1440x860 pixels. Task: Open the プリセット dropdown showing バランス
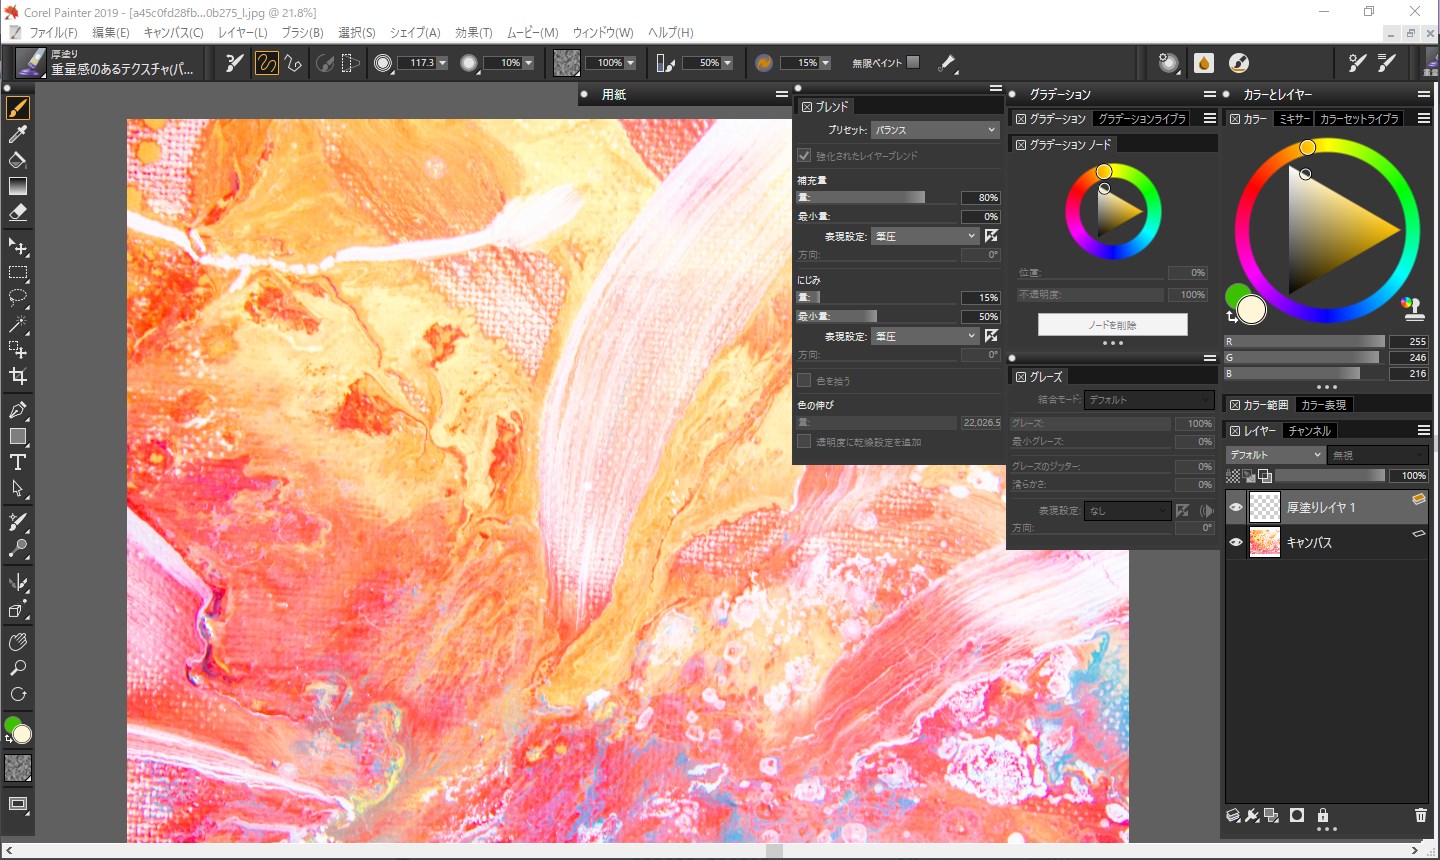pos(935,130)
